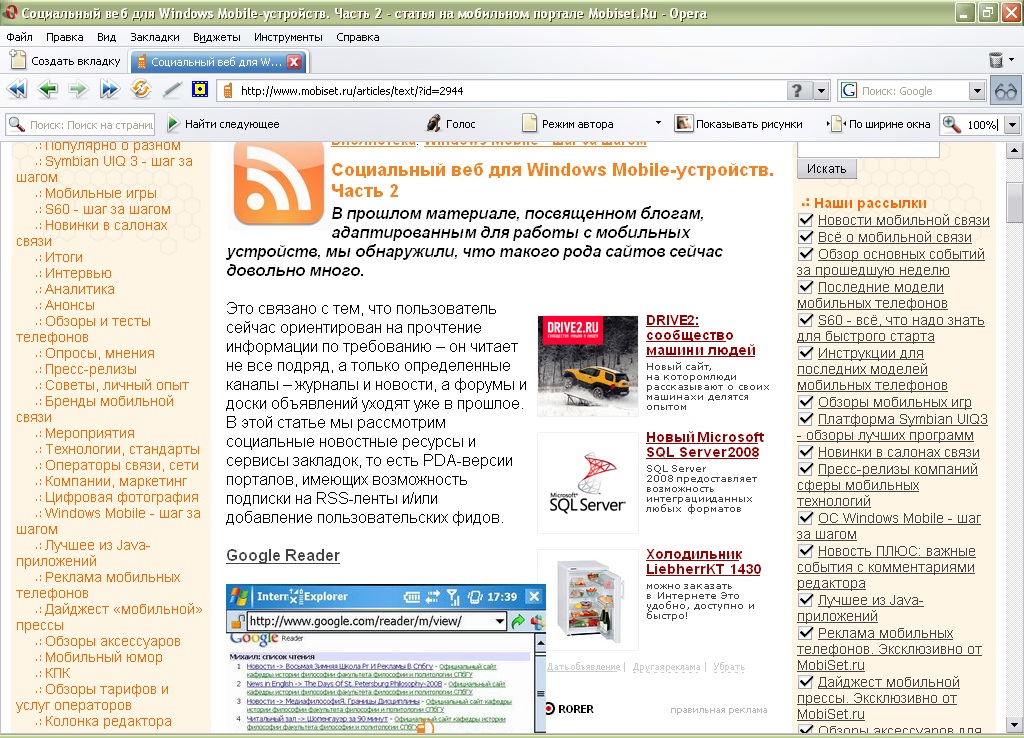This screenshot has width=1024, height=738.
Task: Click the orange RSS feed icon
Action: (279, 184)
